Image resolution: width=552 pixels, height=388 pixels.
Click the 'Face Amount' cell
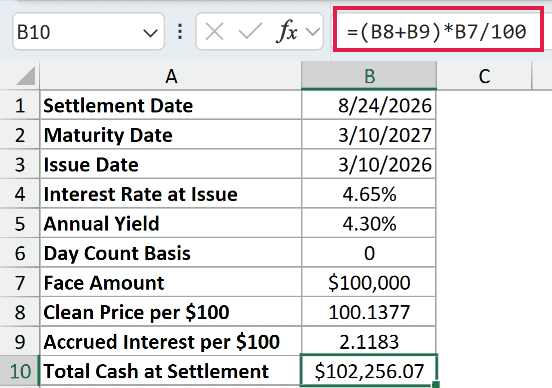point(171,283)
